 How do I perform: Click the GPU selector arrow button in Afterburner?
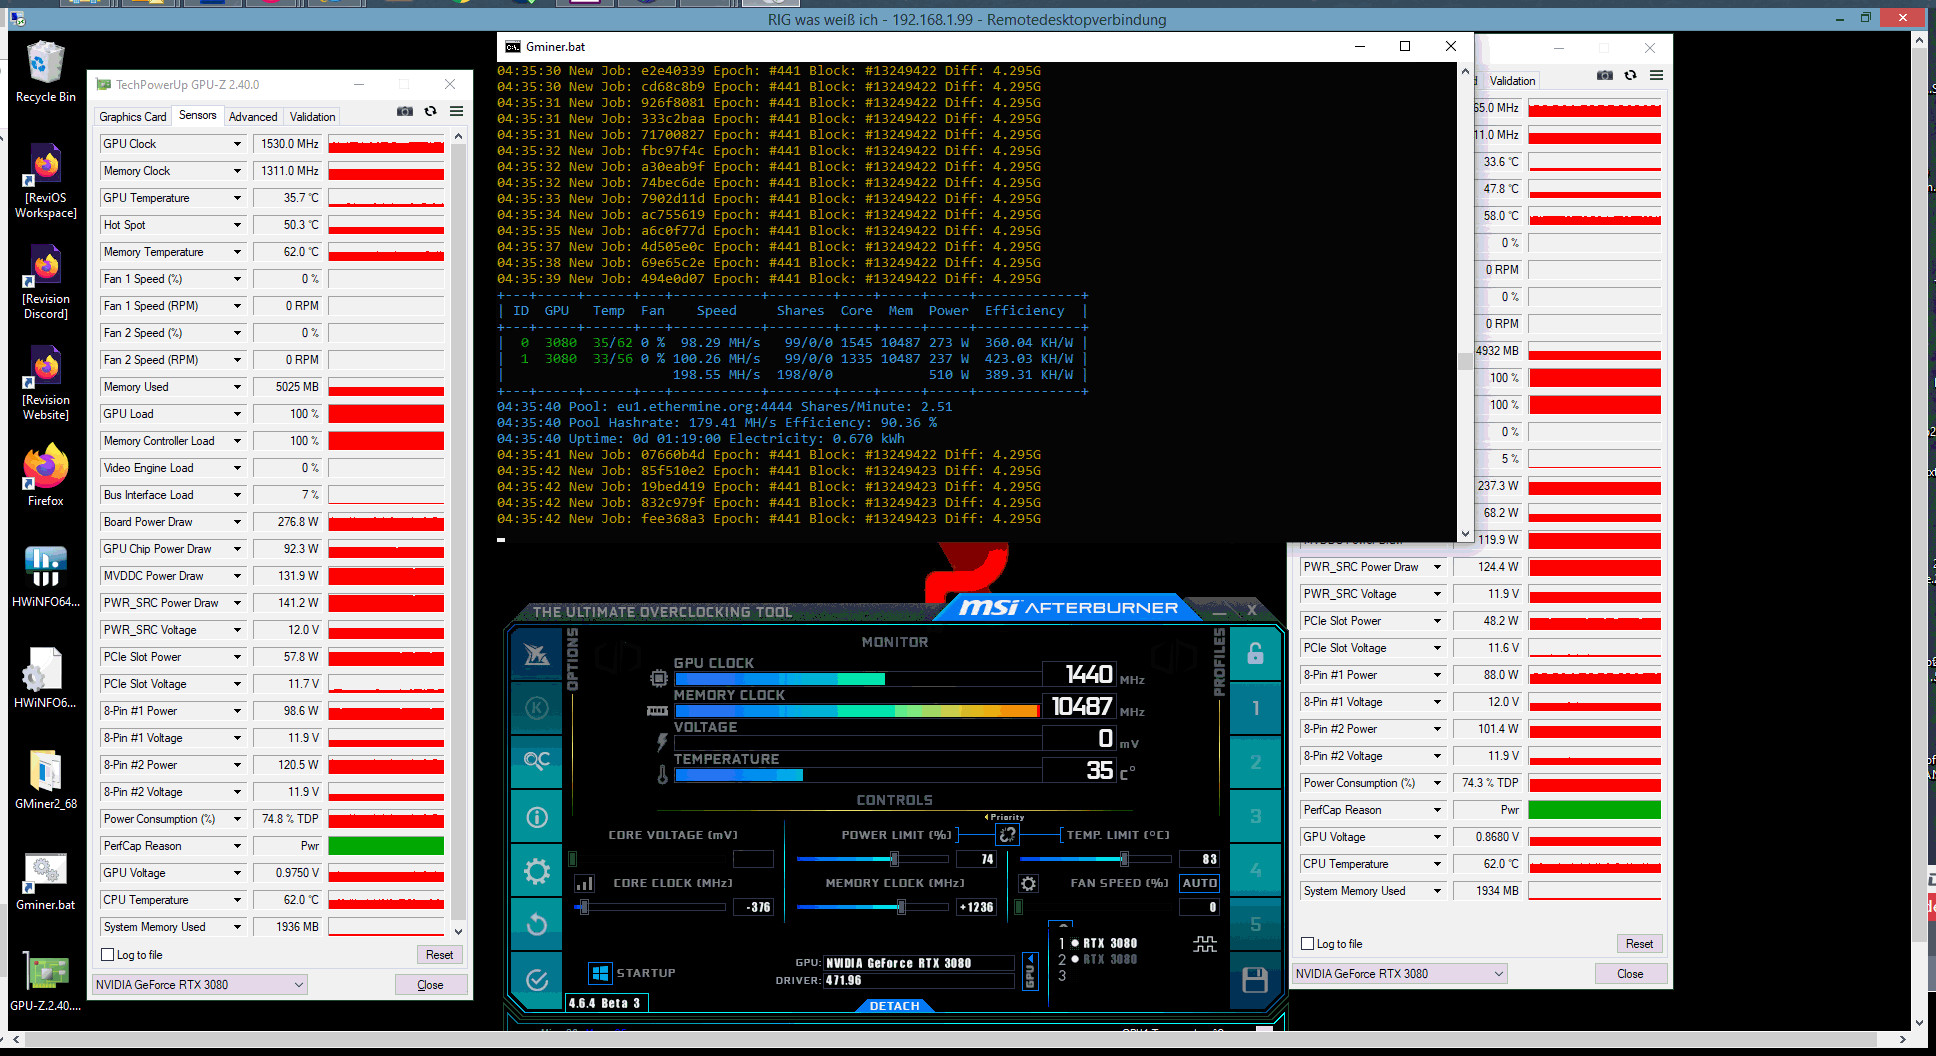click(x=1030, y=972)
